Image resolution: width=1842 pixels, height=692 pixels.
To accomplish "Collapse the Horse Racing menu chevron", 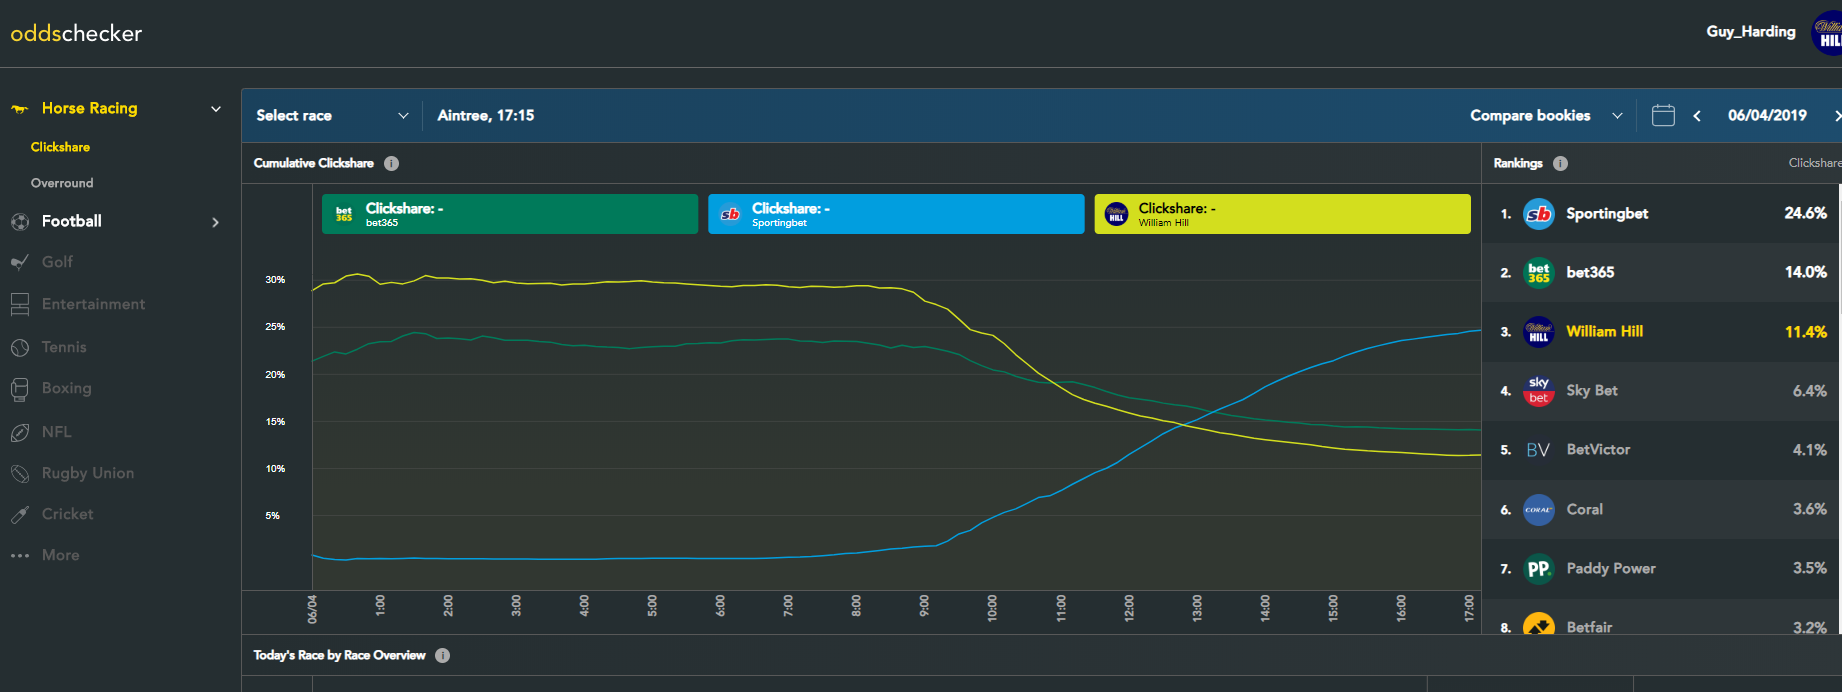I will point(216,109).
